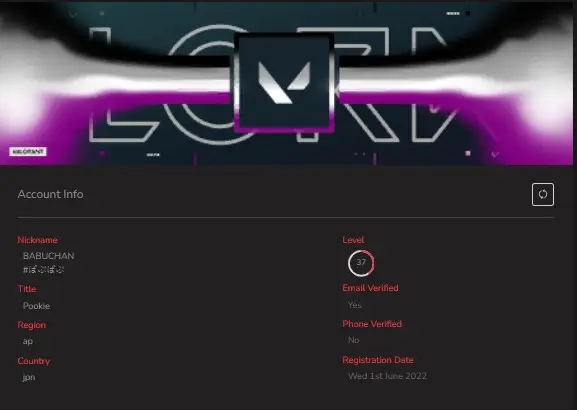The width and height of the screenshot is (577, 410).
Task: Click the Title field label
Action: 27,289
